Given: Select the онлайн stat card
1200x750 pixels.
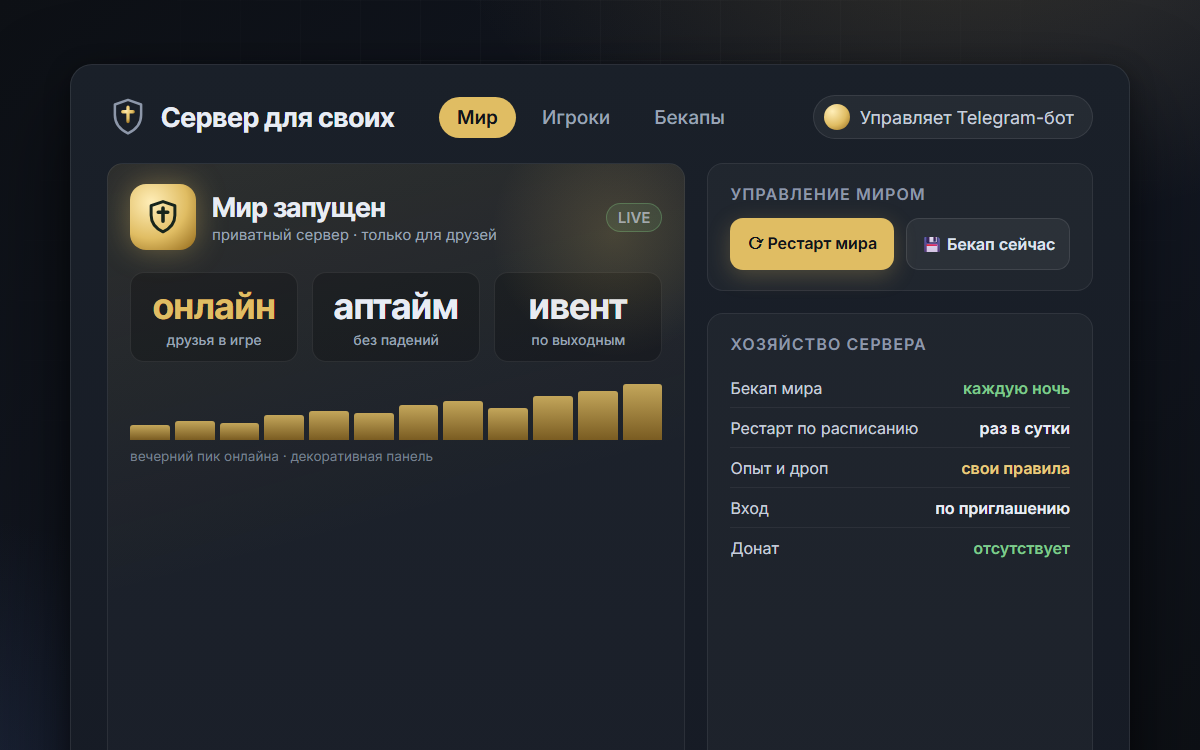Looking at the screenshot, I should (x=214, y=317).
